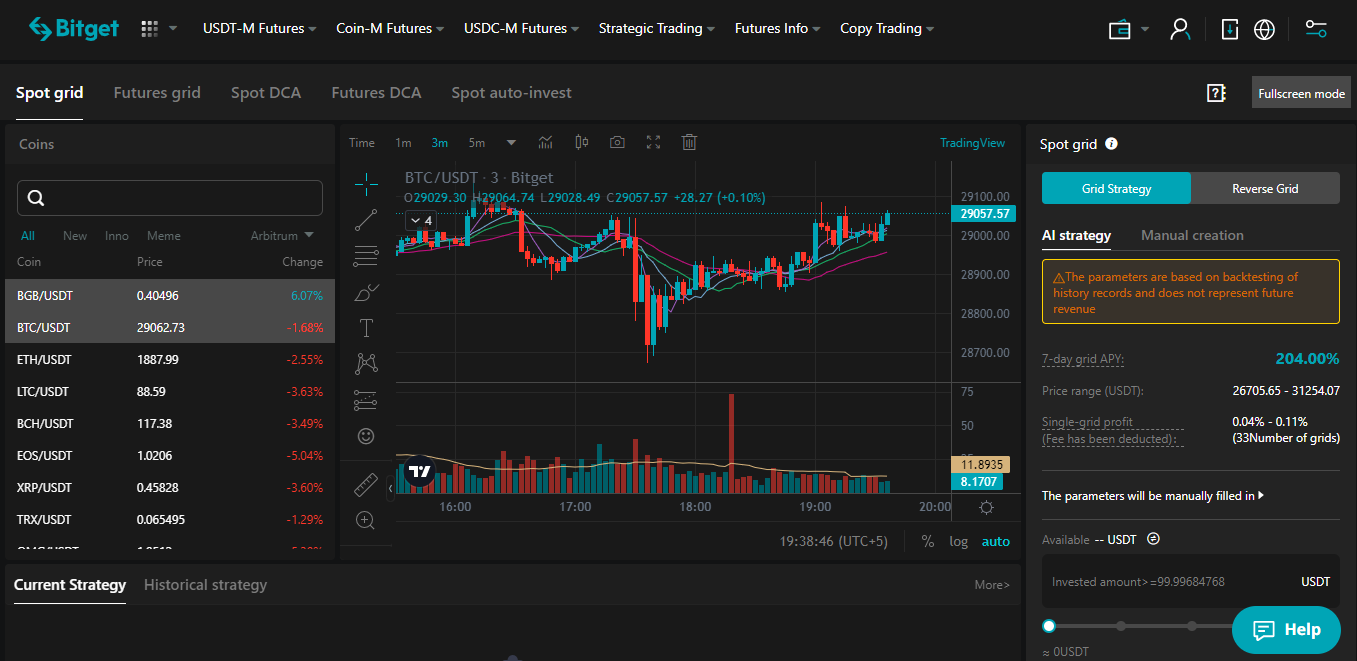This screenshot has height=661, width=1357.
Task: Select the crosshair cursor tool
Action: [x=366, y=183]
